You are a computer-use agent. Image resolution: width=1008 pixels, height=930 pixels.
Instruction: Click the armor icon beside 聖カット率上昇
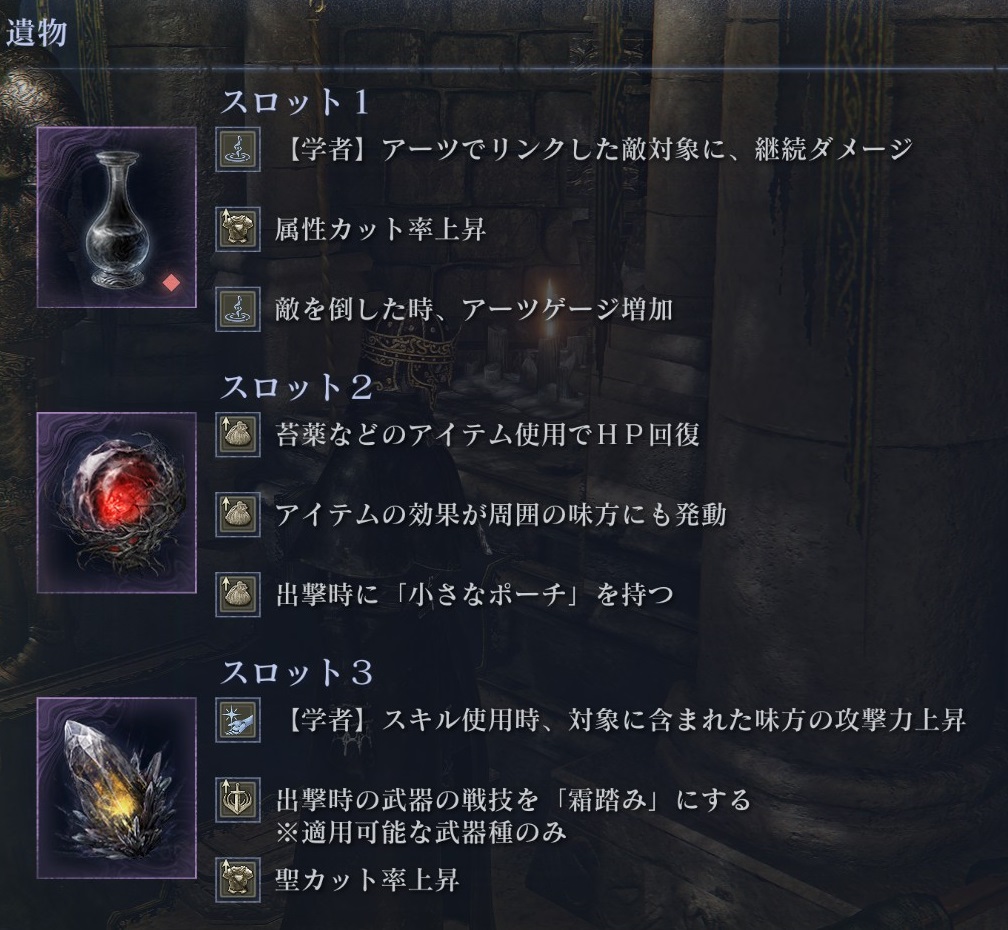click(238, 880)
